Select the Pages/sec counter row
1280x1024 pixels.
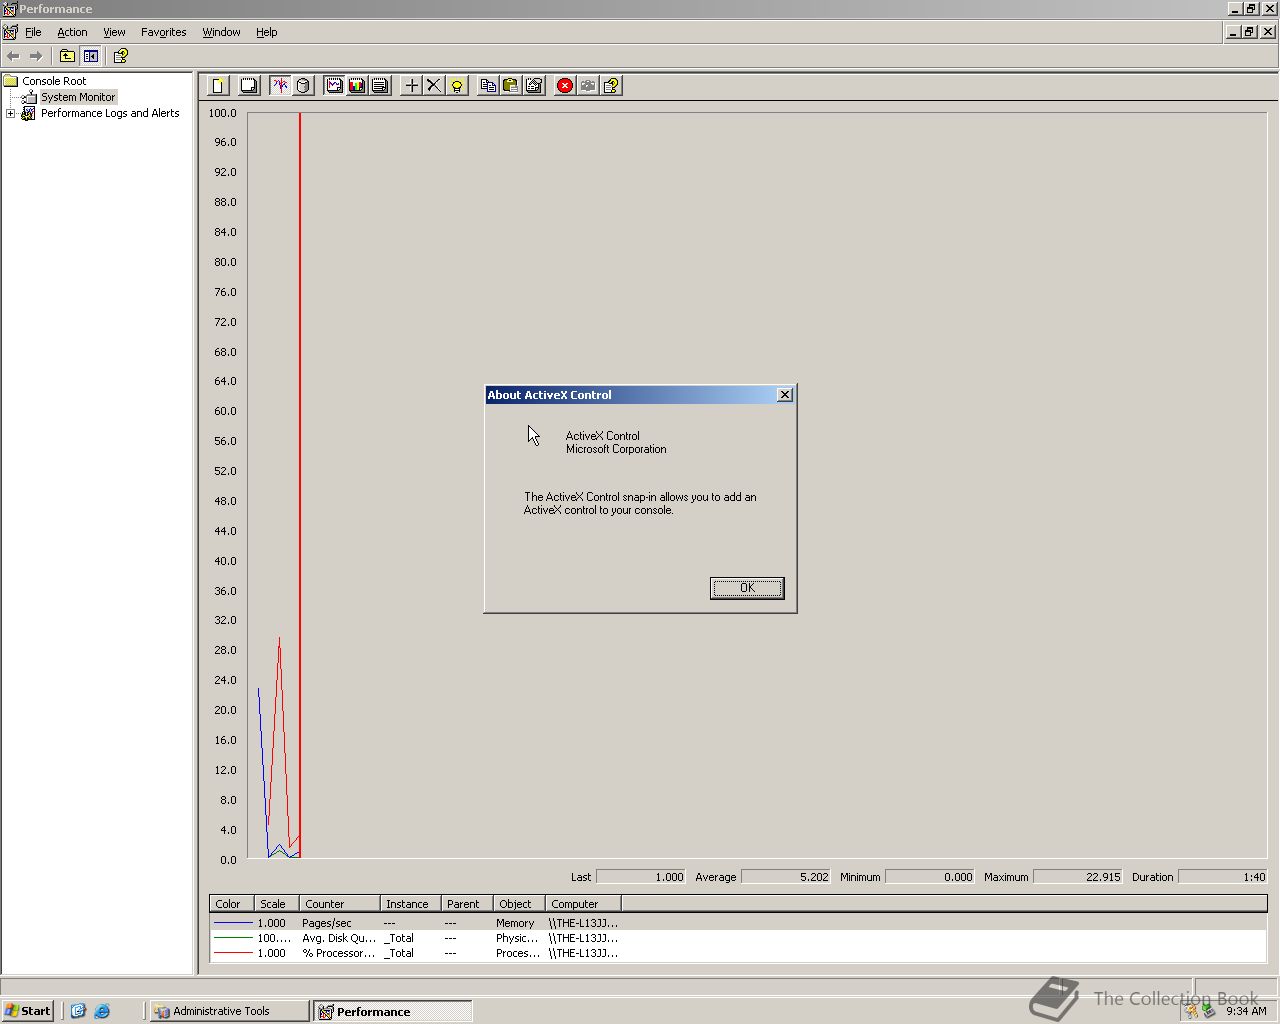[x=738, y=923]
